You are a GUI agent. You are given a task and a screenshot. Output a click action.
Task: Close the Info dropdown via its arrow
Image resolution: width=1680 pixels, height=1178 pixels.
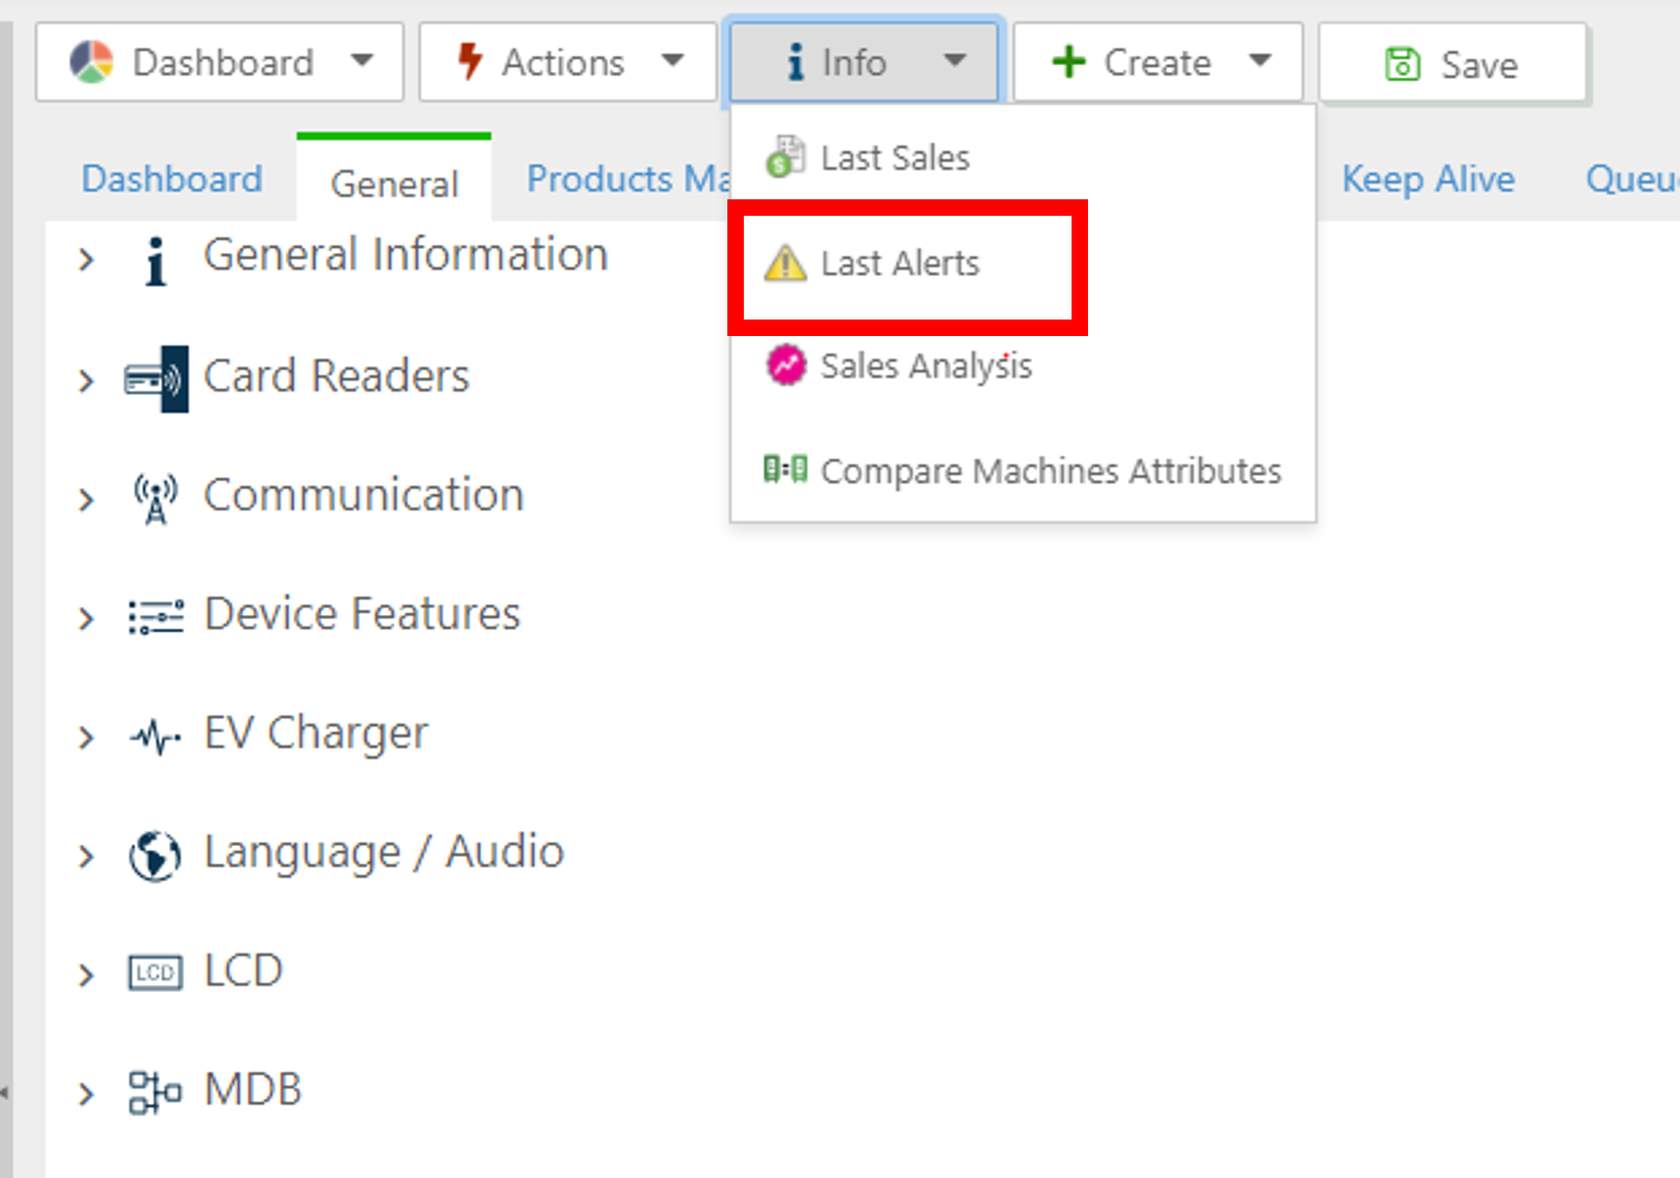pos(955,60)
